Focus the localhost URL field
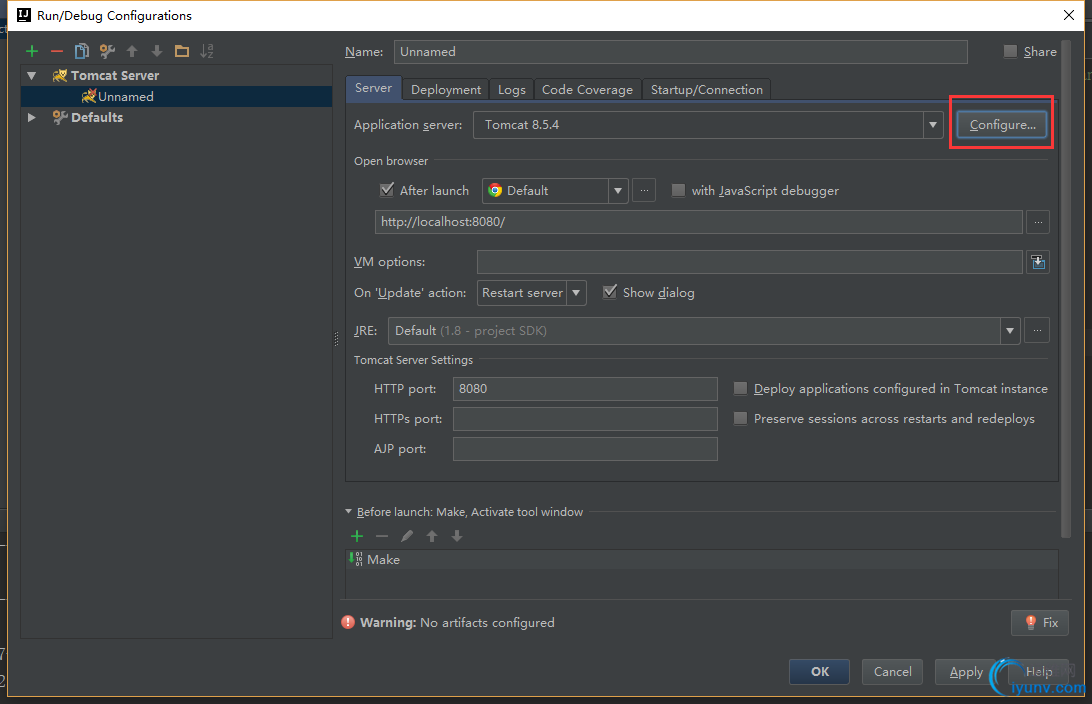 click(699, 222)
